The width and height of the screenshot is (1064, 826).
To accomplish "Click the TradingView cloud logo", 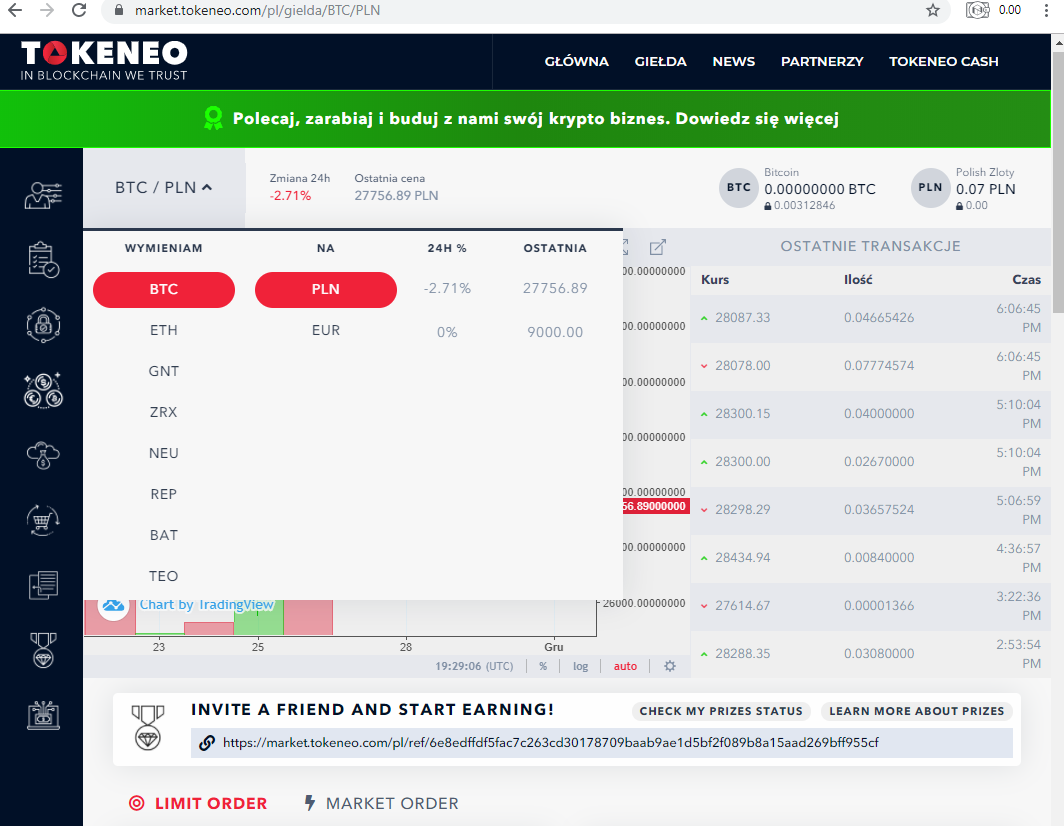I will pos(113,604).
